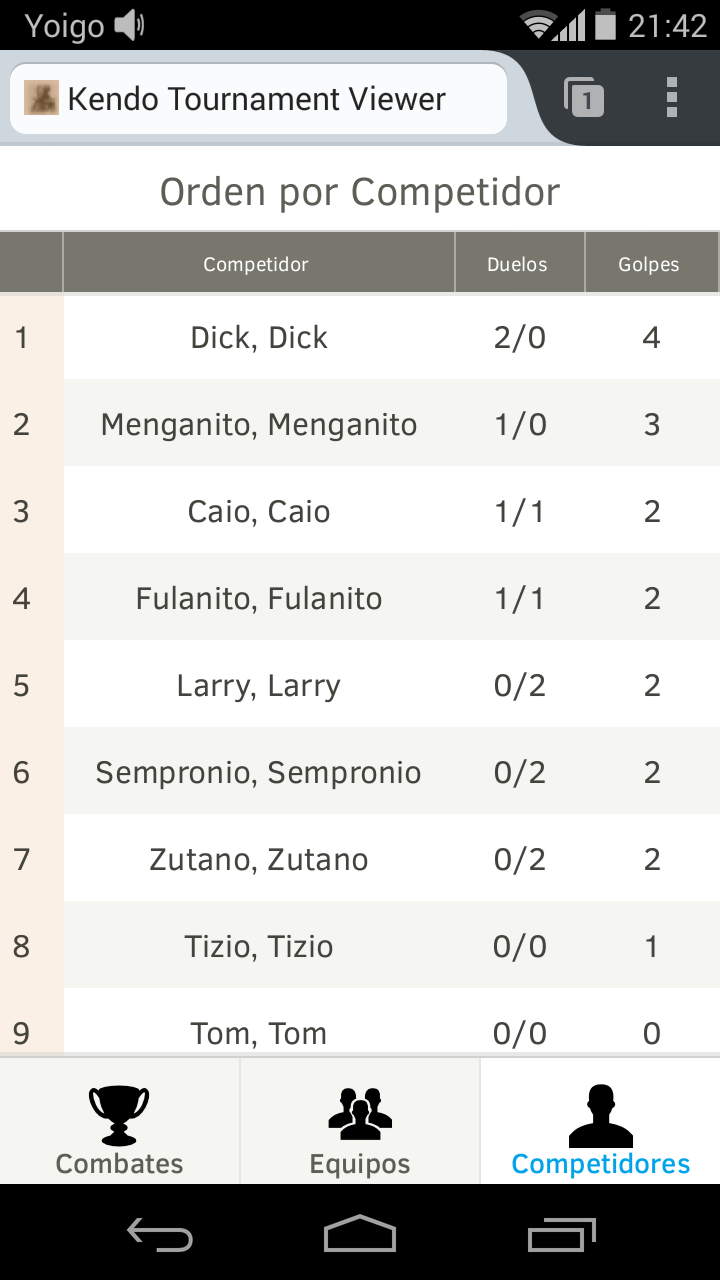Tap the person silhouette Competidores icon
720x1280 pixels.
click(x=600, y=1116)
